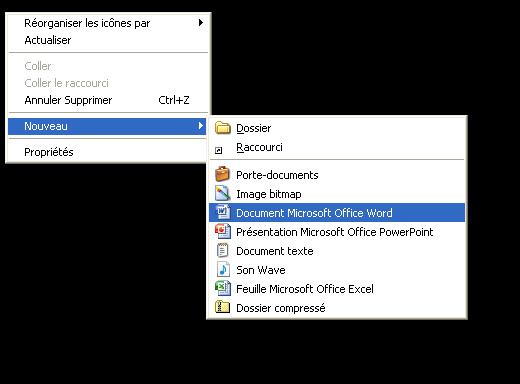The width and height of the screenshot is (520, 384).
Task: Click the Son Wave music note icon
Action: coord(223,269)
